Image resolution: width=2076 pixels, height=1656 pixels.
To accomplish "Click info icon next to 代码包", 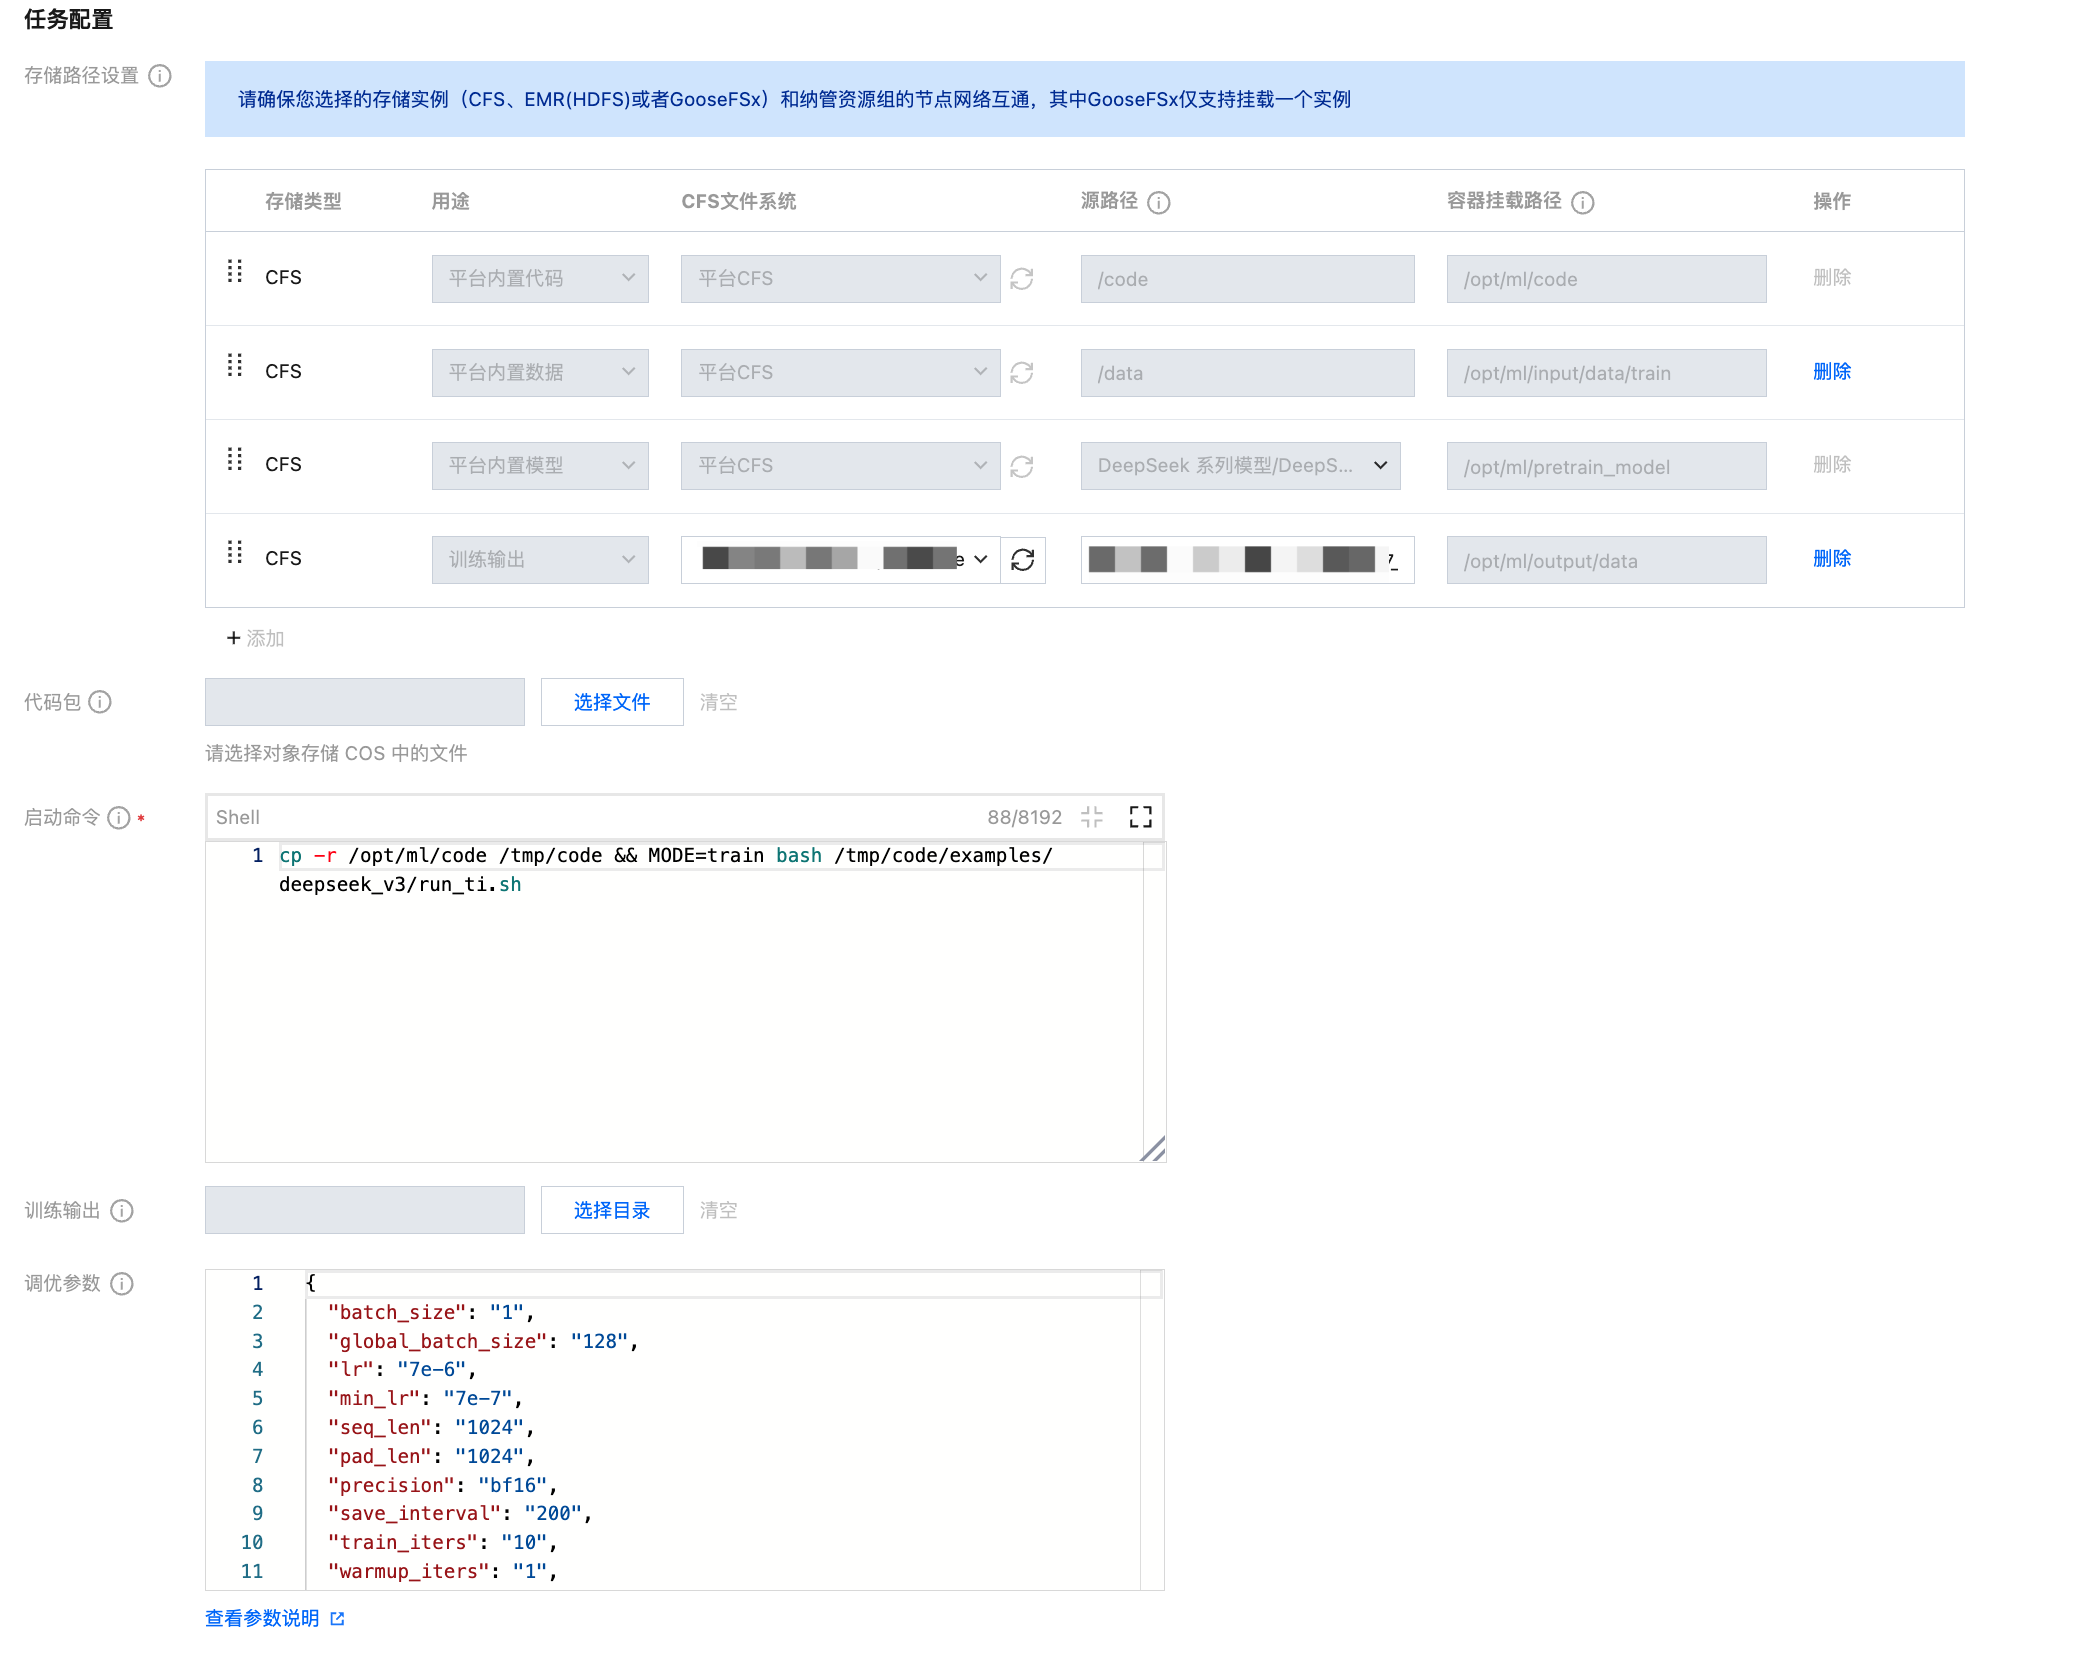I will [x=100, y=702].
